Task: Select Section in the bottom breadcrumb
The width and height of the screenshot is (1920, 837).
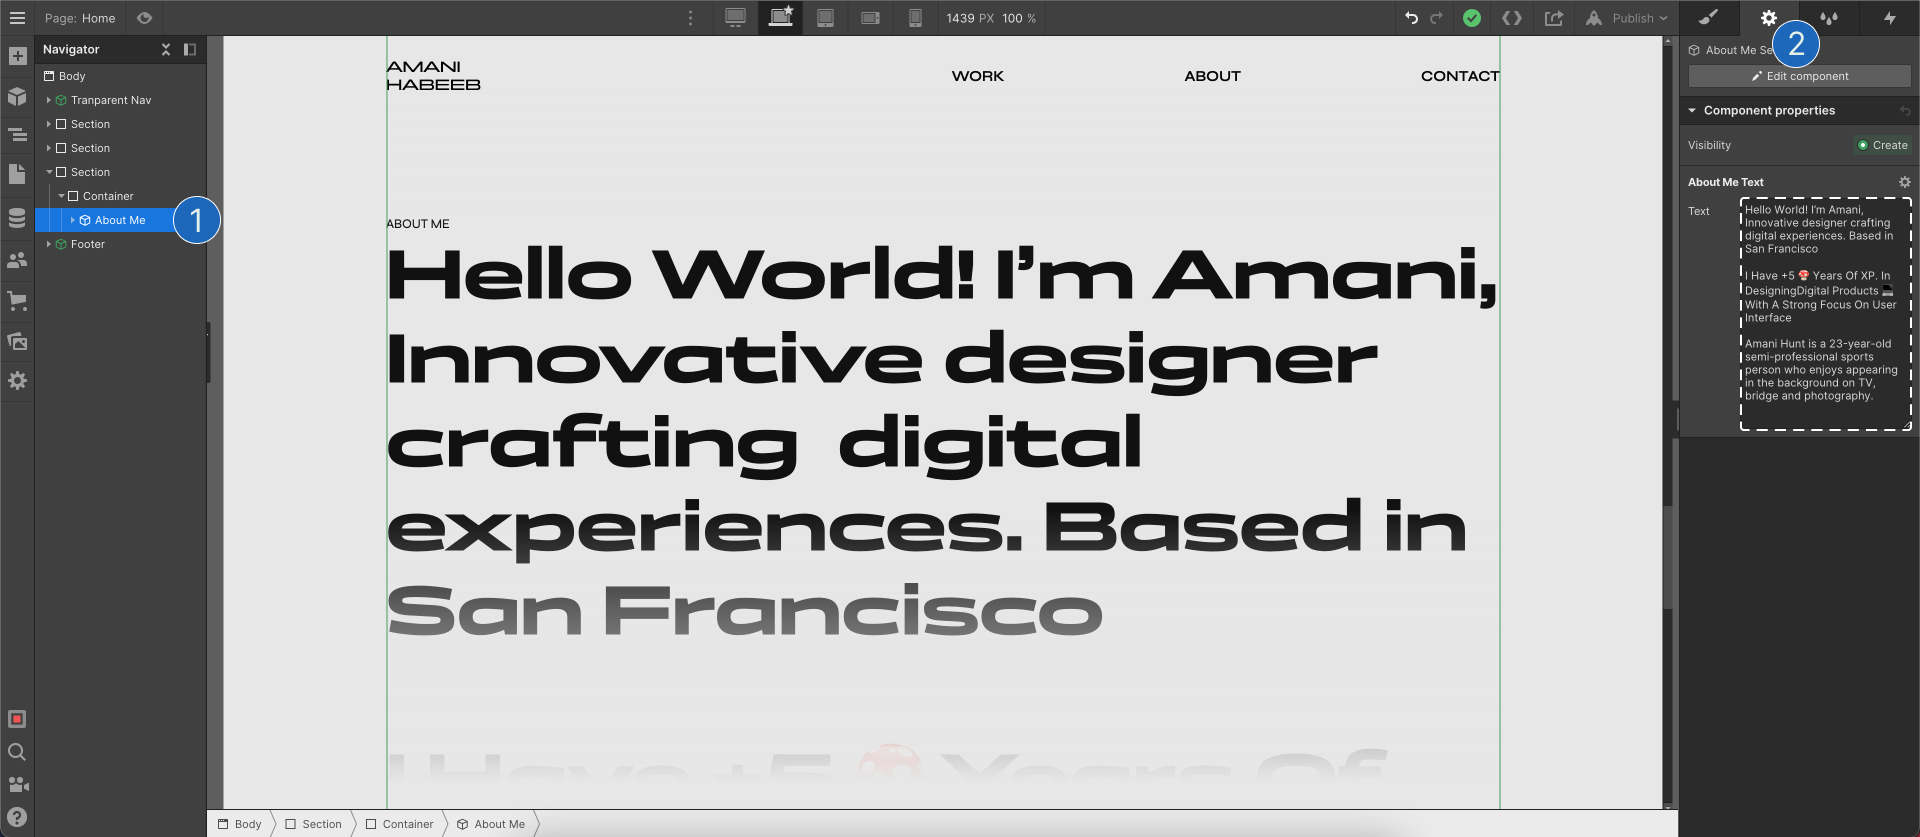Action: click(313, 824)
